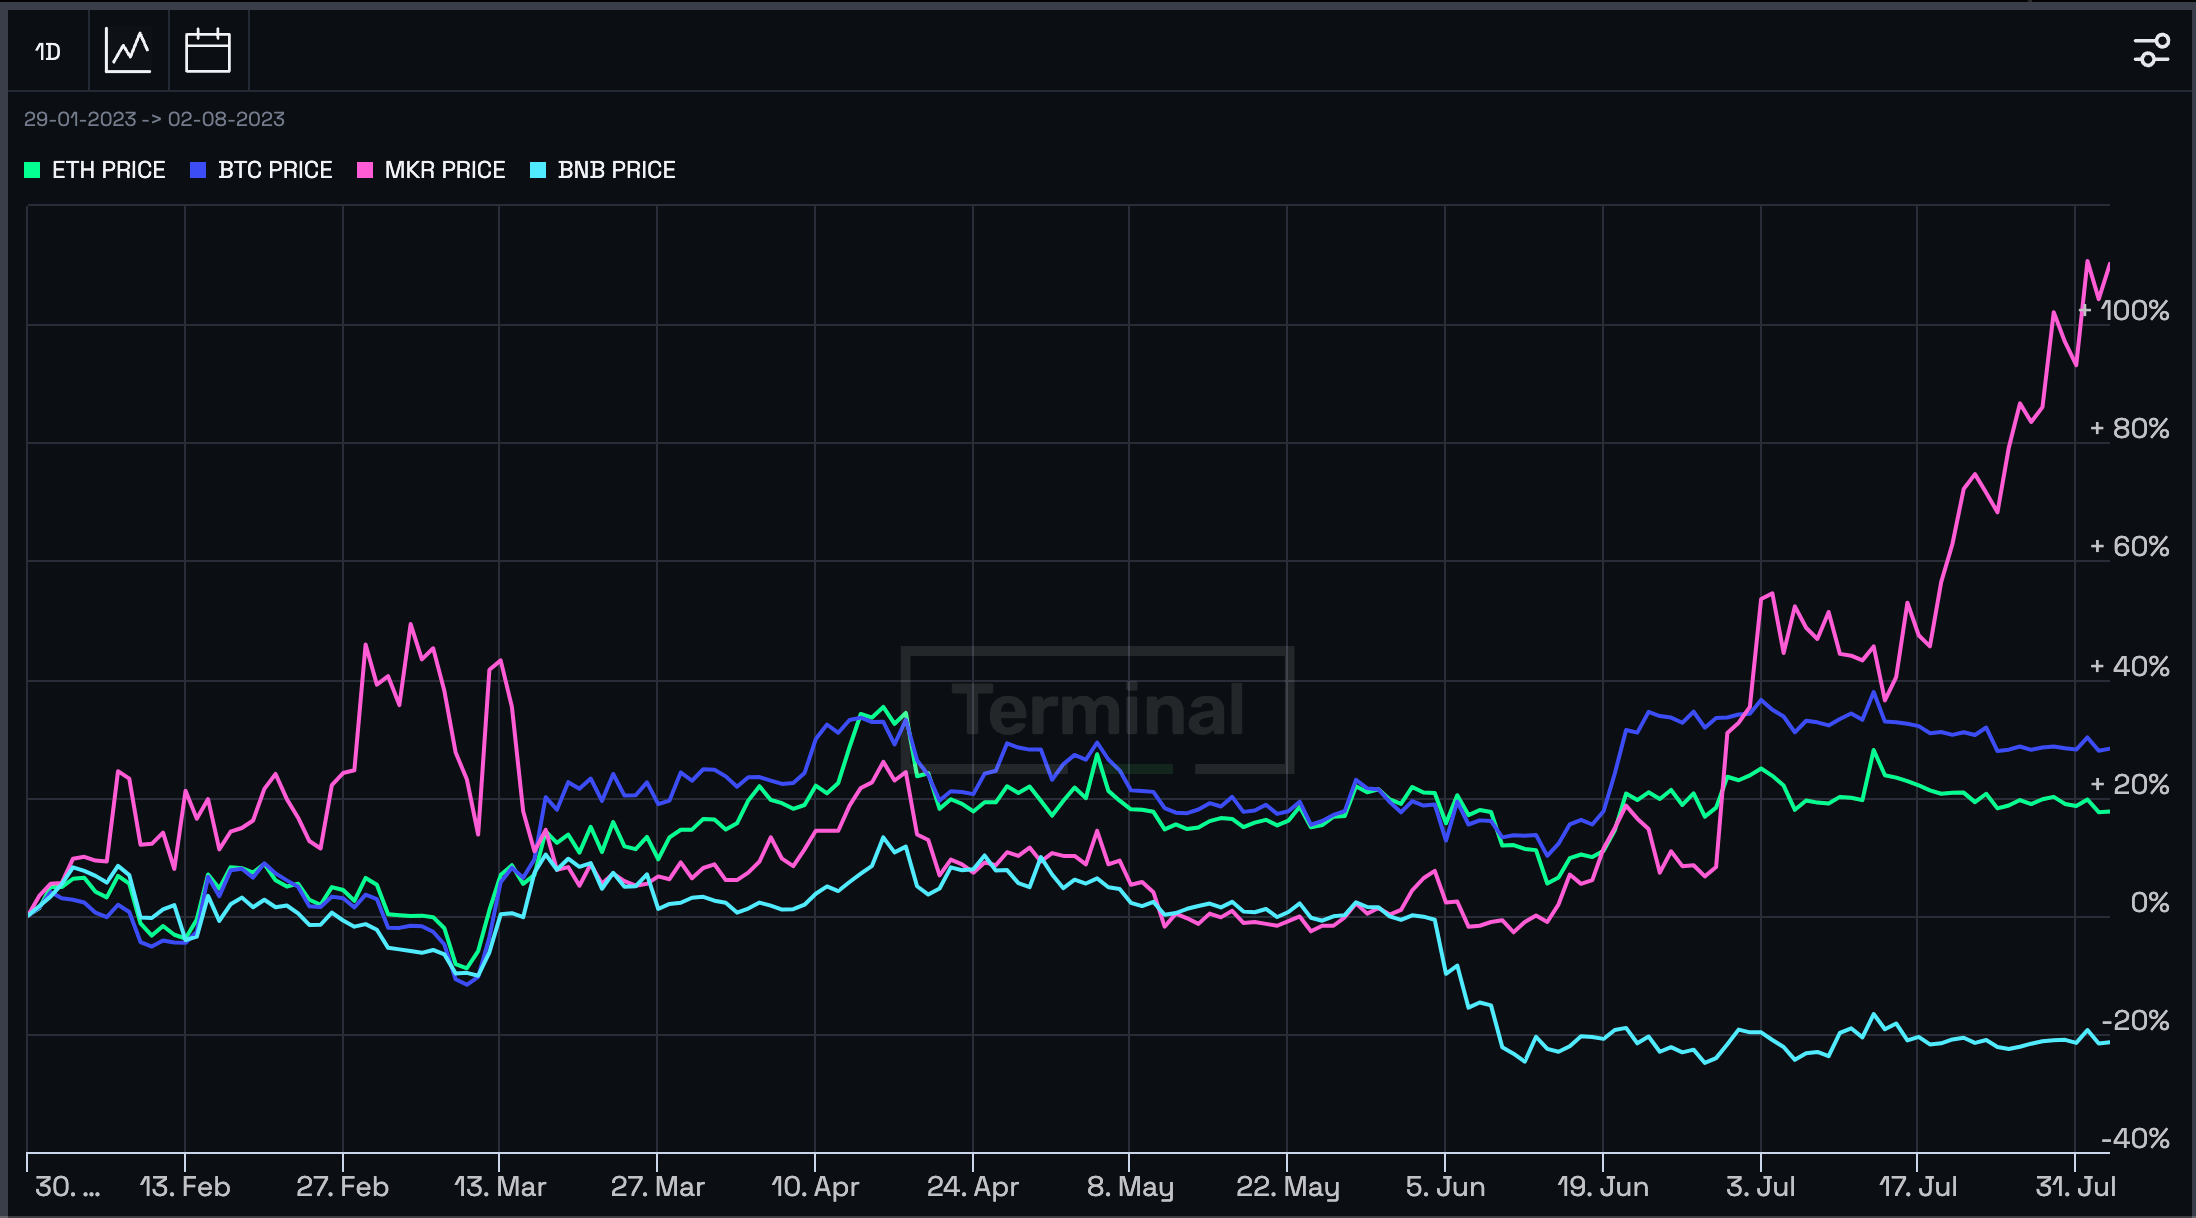Click the 8. May x-axis label
Image resolution: width=2196 pixels, height=1218 pixels.
click(x=1130, y=1187)
